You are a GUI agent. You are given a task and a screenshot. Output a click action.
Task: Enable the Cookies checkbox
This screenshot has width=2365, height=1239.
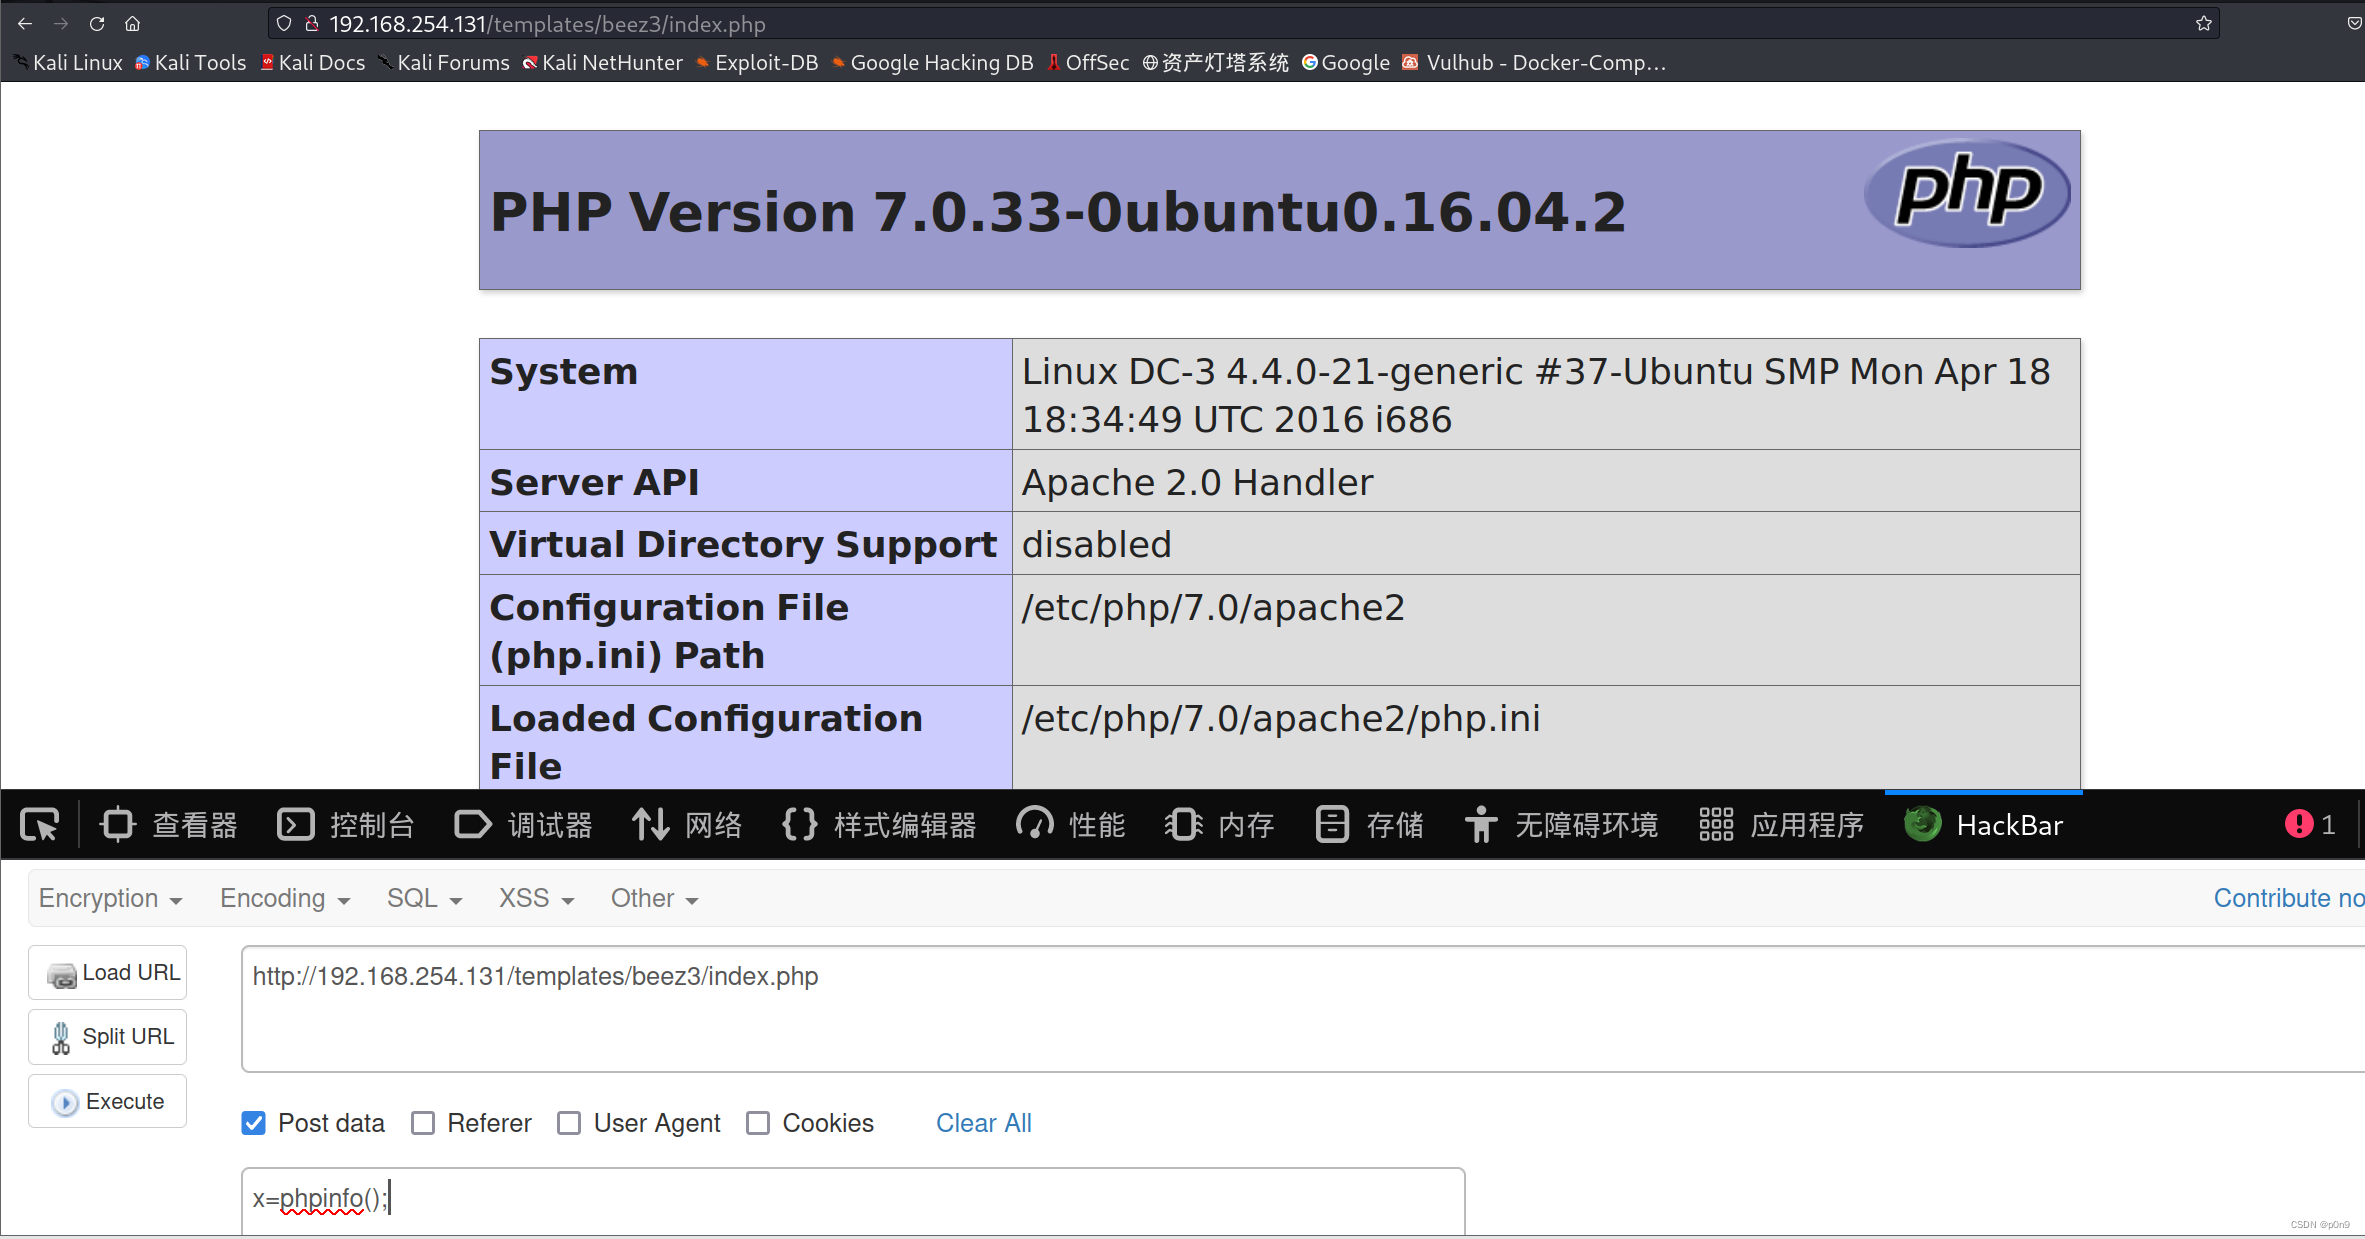point(758,1123)
